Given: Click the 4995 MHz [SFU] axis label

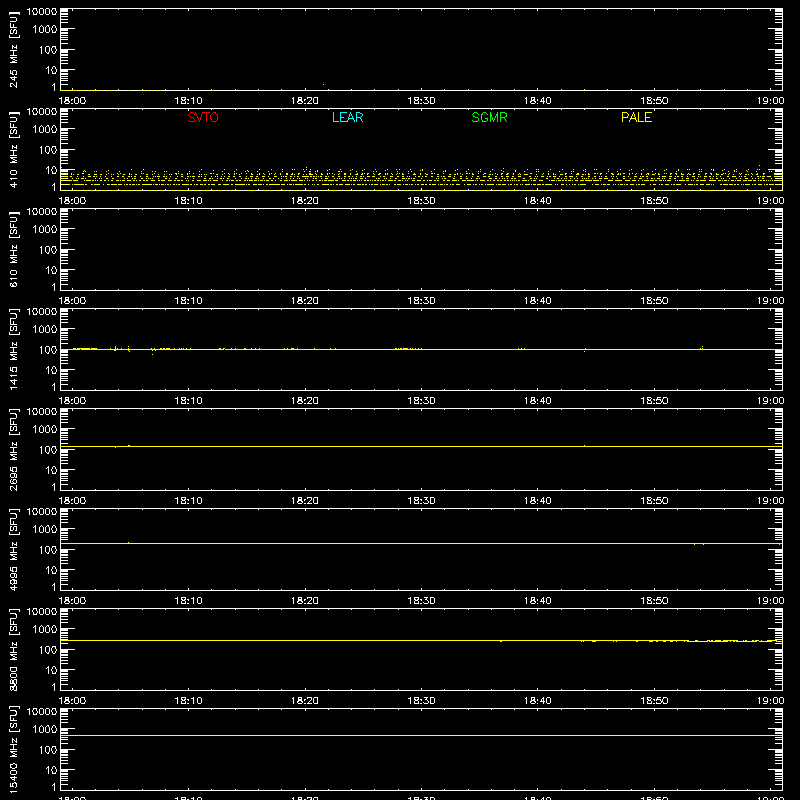Looking at the screenshot, I should 13,549.
